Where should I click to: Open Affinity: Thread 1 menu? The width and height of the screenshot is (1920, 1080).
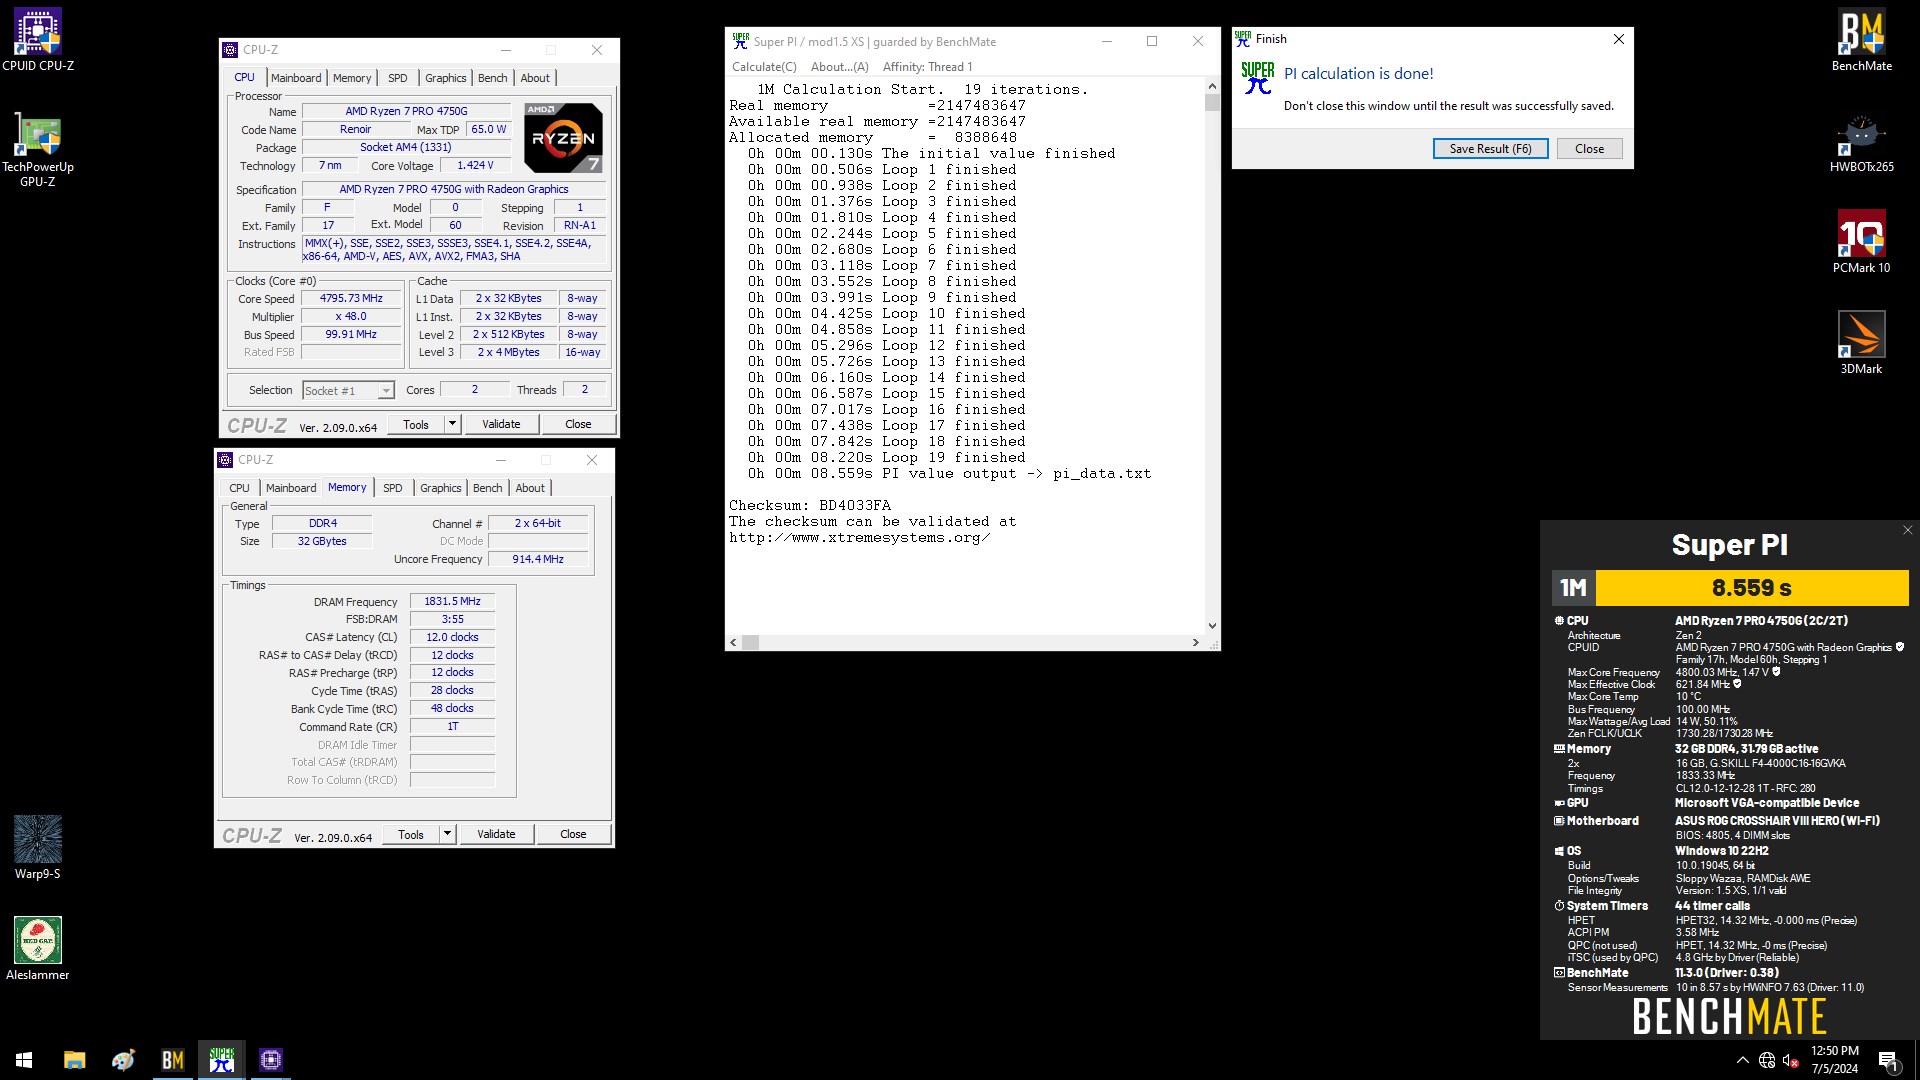point(927,67)
